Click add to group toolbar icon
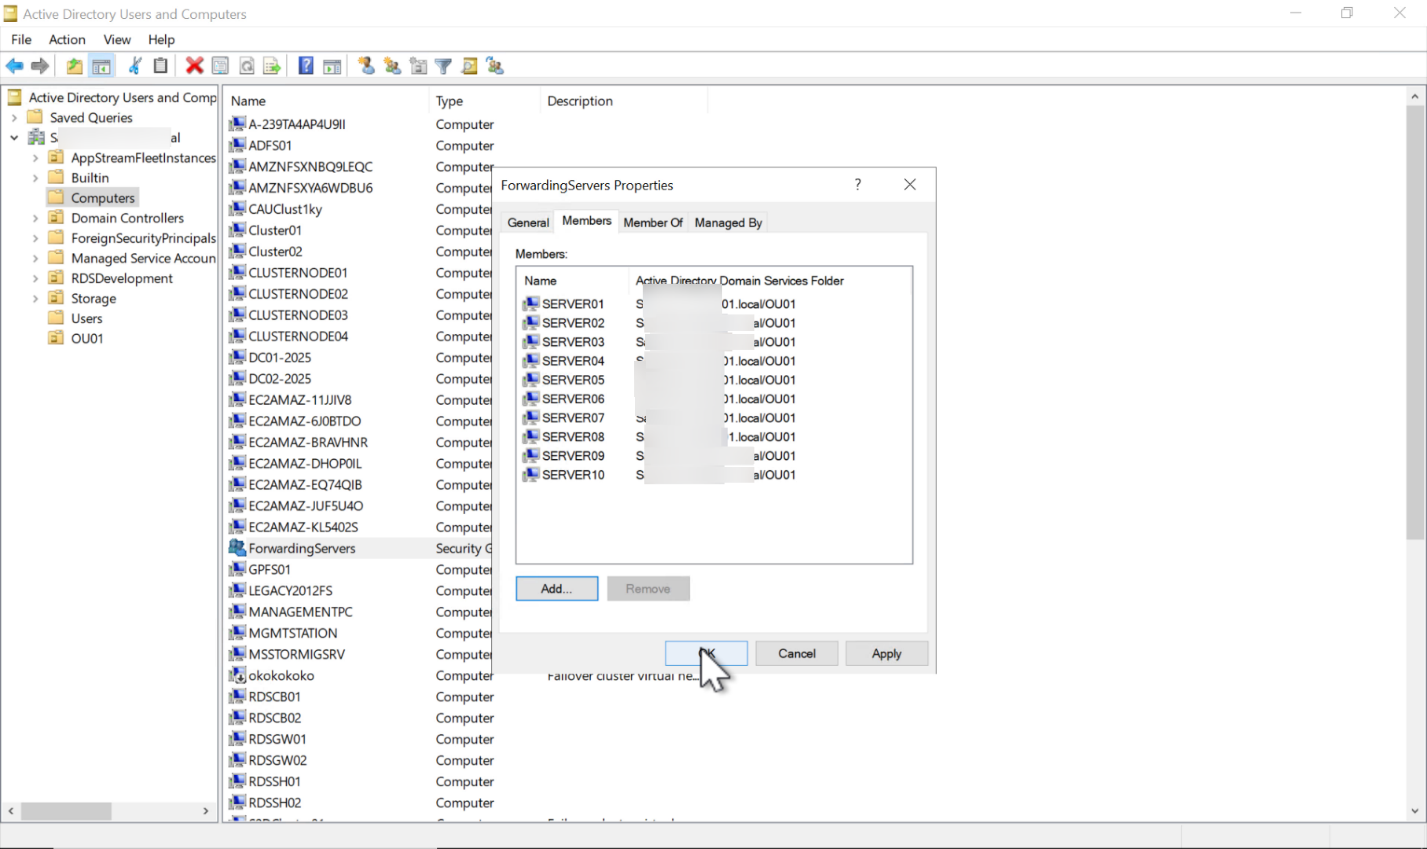This screenshot has width=1427, height=849. coord(495,66)
